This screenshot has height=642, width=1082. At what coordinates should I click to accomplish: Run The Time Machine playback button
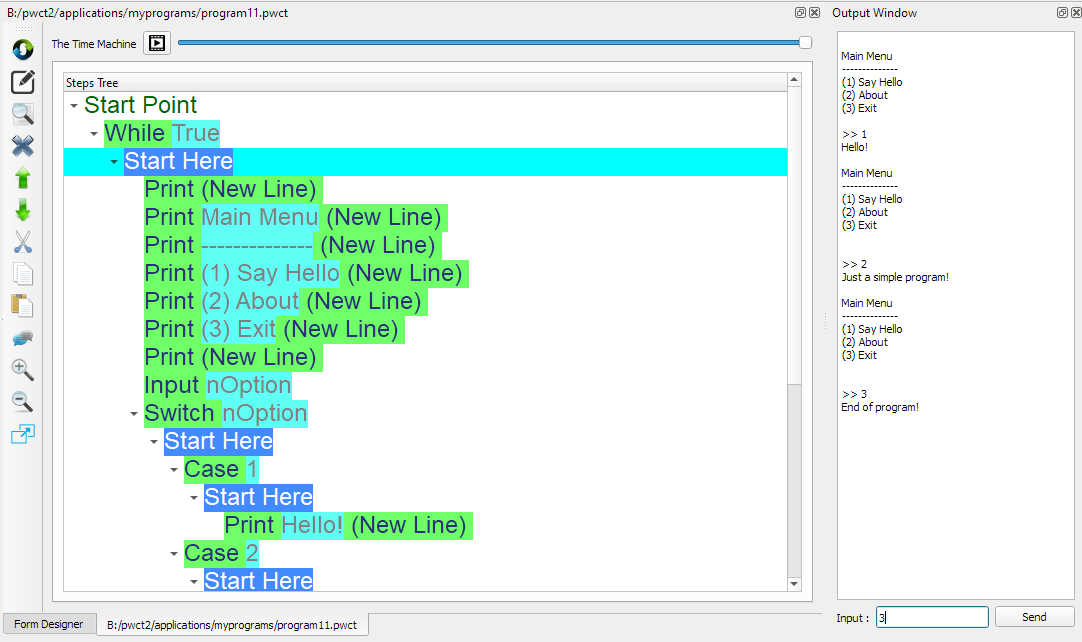point(156,43)
